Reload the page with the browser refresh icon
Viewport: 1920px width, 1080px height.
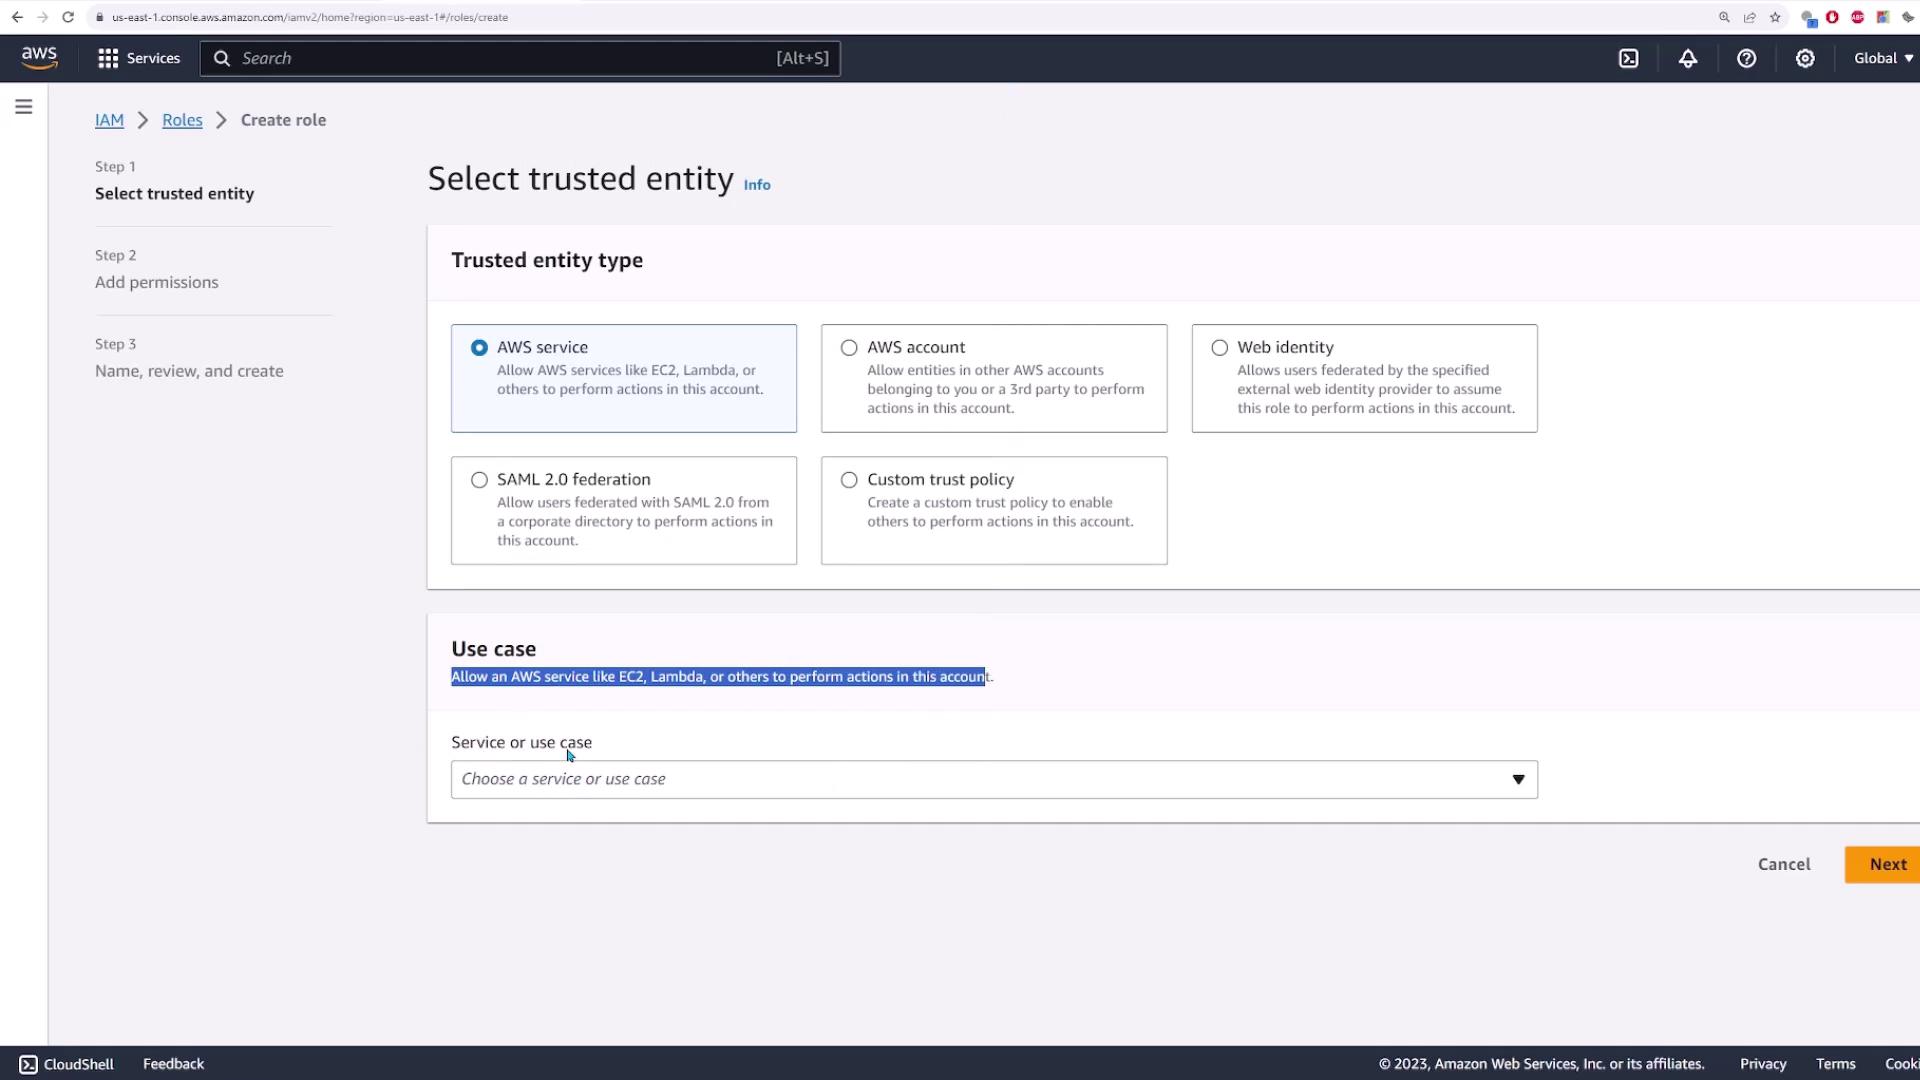[68, 17]
